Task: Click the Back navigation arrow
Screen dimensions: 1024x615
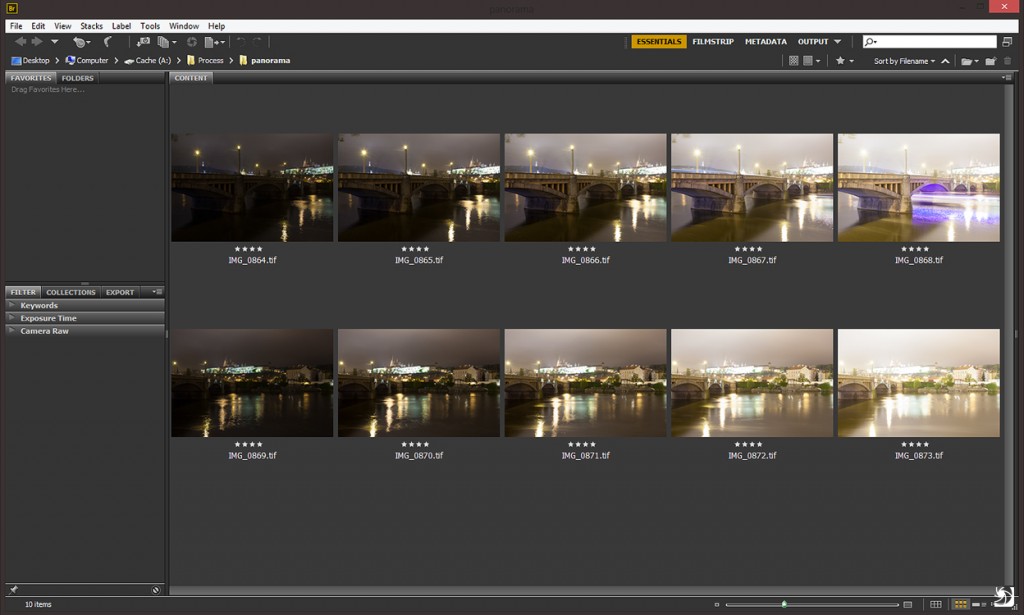Action: [19, 41]
